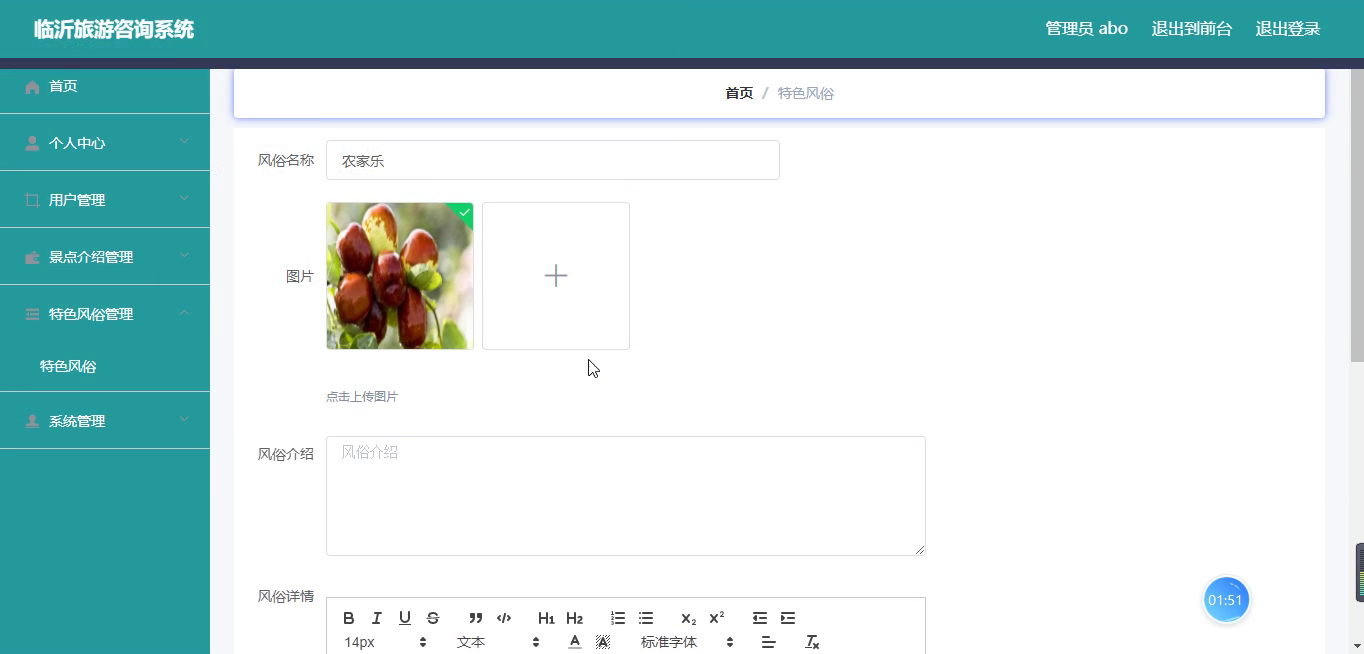This screenshot has height=654, width=1364.
Task: Toggle italic formatting in the editor
Action: click(x=377, y=618)
